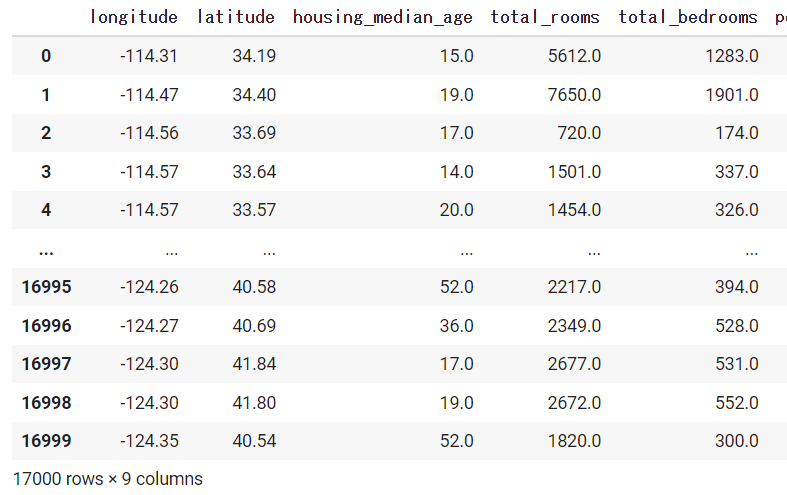Click the ellipsis in the index column
Viewport: 787px width, 495px height.
tap(46, 249)
